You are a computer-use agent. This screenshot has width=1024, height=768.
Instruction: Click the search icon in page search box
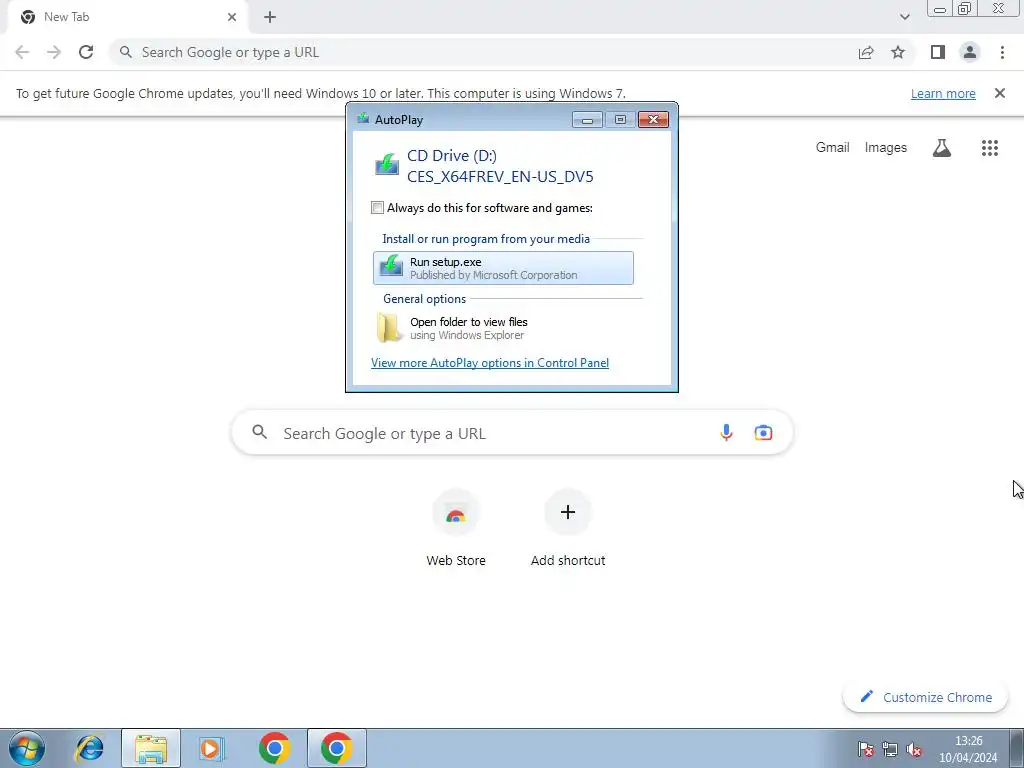point(260,432)
